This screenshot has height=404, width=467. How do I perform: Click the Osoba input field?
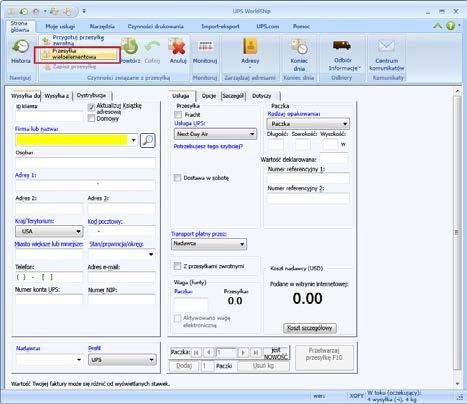tap(85, 163)
